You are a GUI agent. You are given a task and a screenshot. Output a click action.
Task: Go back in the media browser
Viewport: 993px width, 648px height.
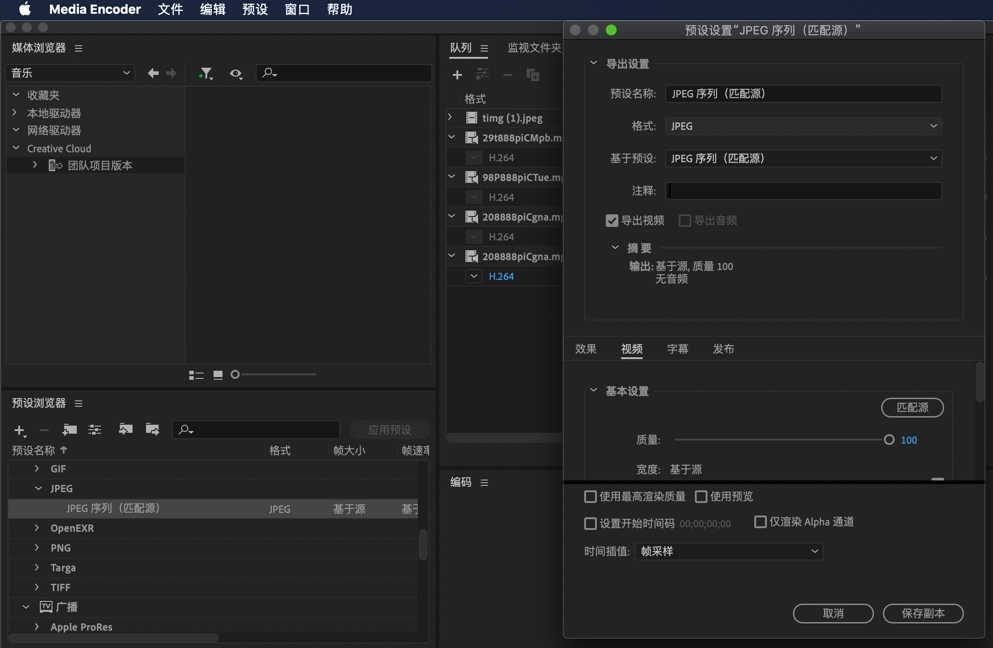coord(153,73)
